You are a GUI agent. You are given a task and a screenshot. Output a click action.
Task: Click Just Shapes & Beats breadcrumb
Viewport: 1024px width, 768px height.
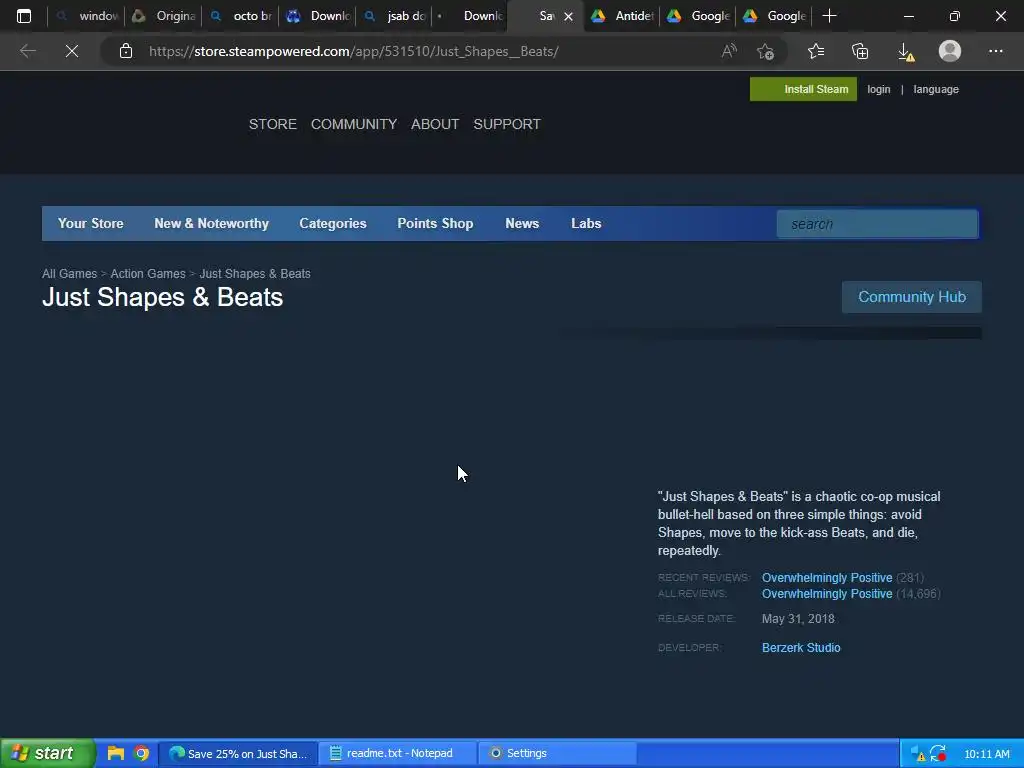(255, 274)
